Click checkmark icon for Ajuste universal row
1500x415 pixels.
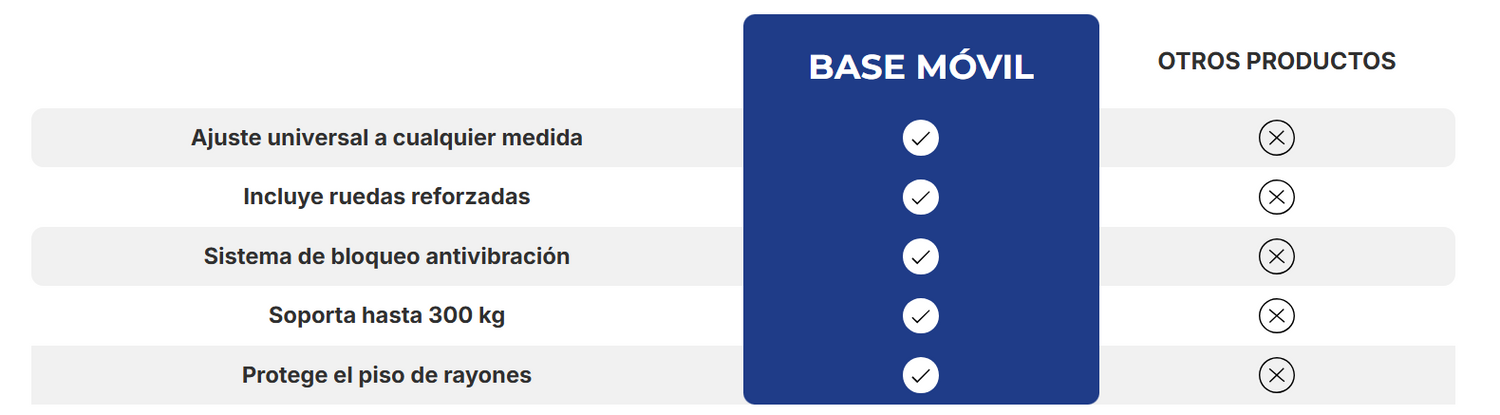pyautogui.click(x=920, y=137)
